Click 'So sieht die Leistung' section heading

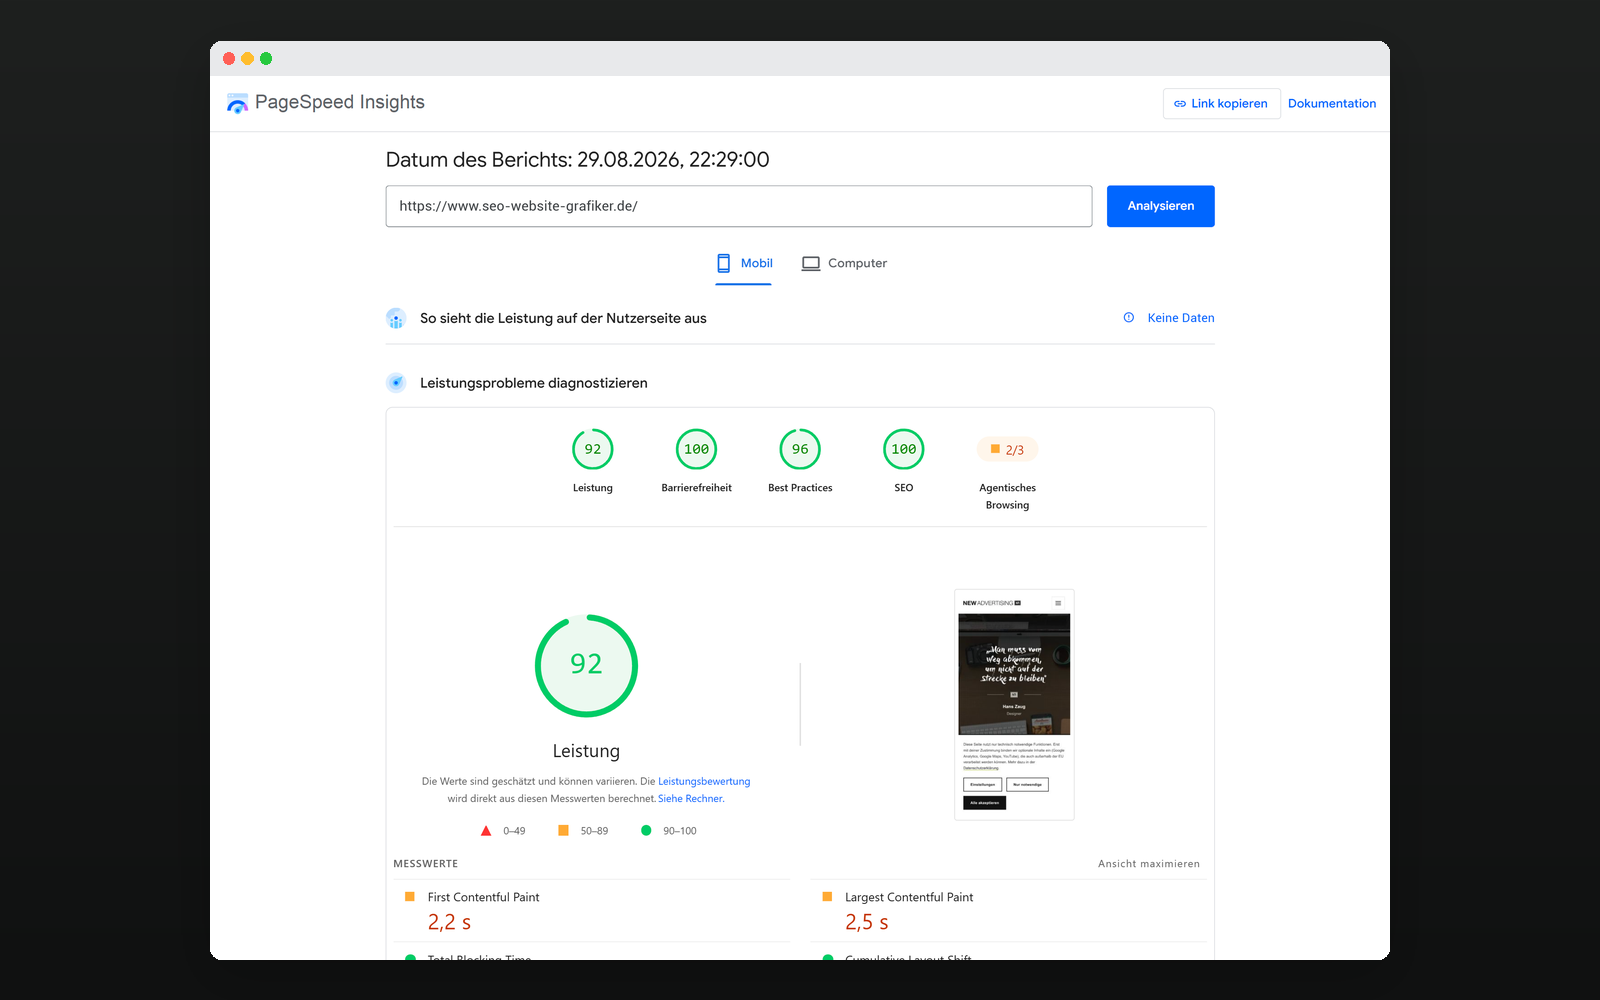(x=563, y=318)
